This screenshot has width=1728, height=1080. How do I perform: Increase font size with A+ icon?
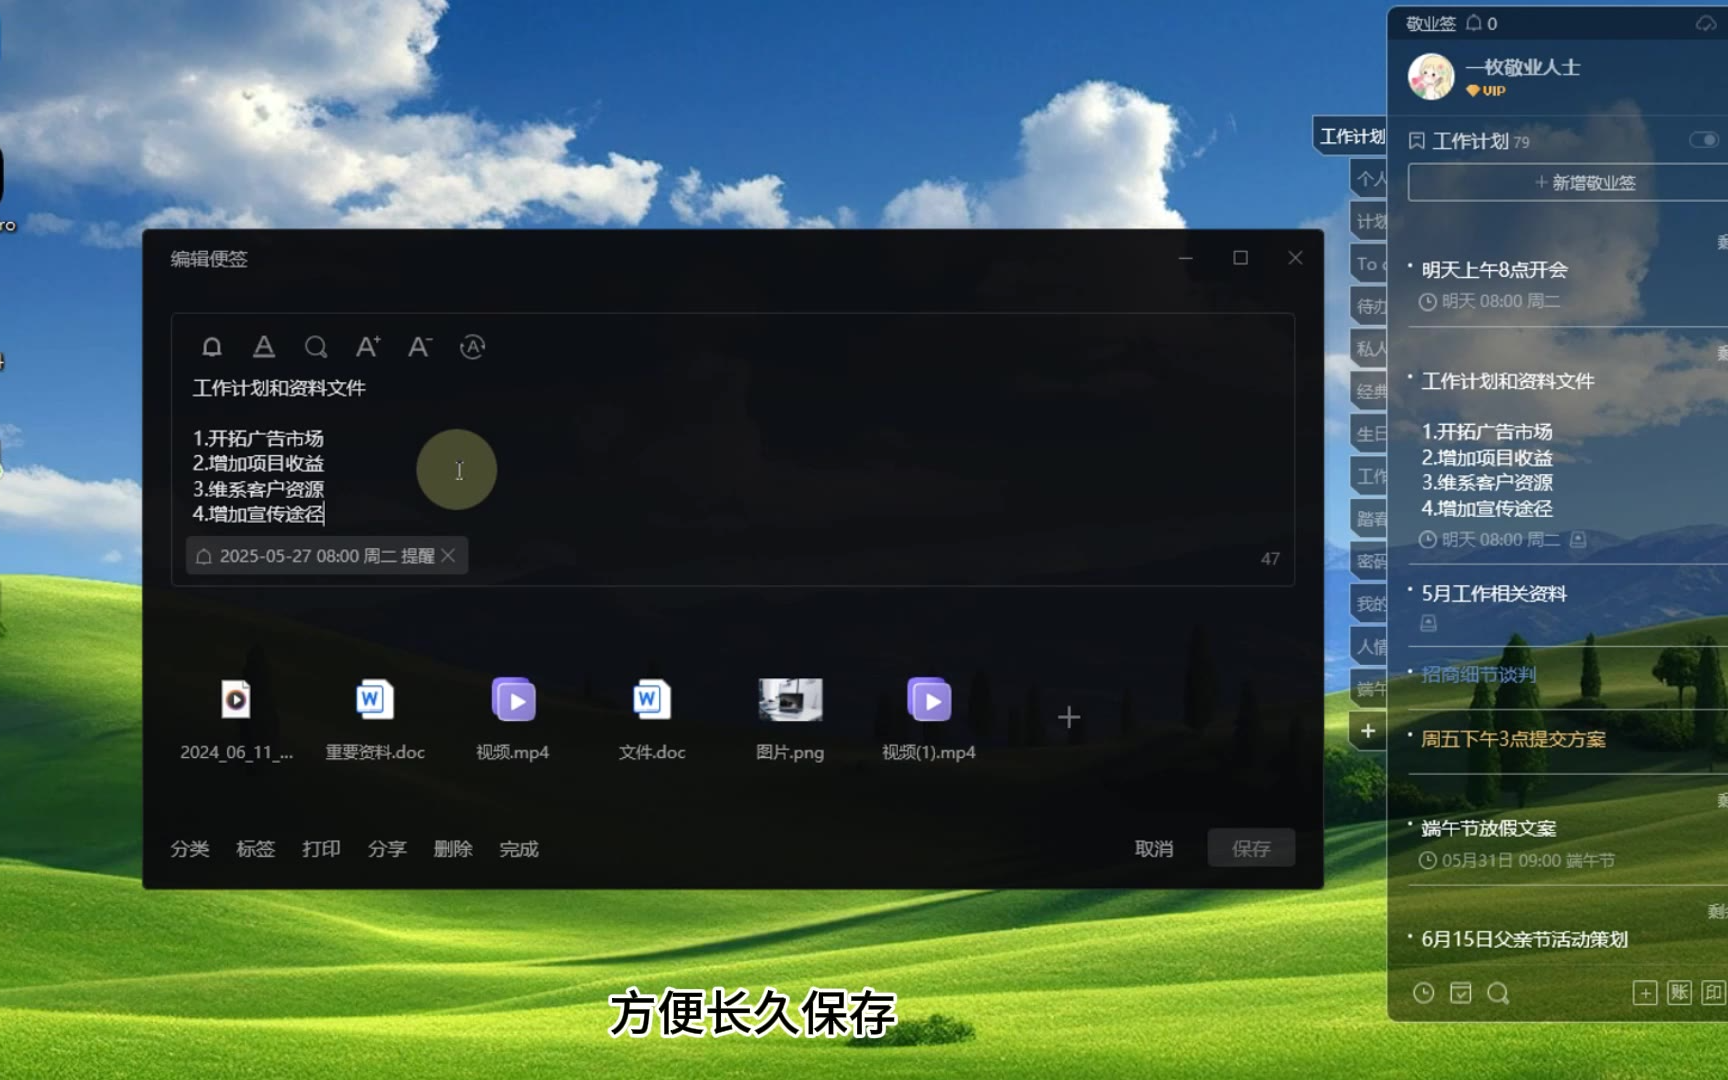point(368,347)
